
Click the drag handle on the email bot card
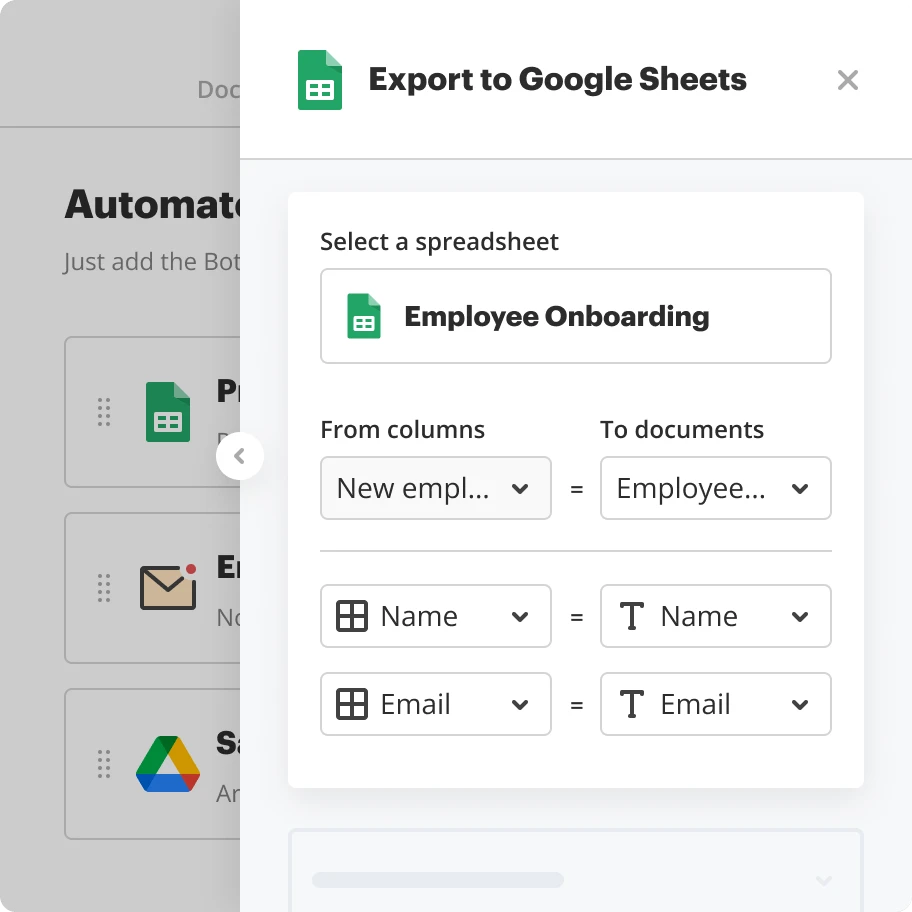(x=103, y=588)
